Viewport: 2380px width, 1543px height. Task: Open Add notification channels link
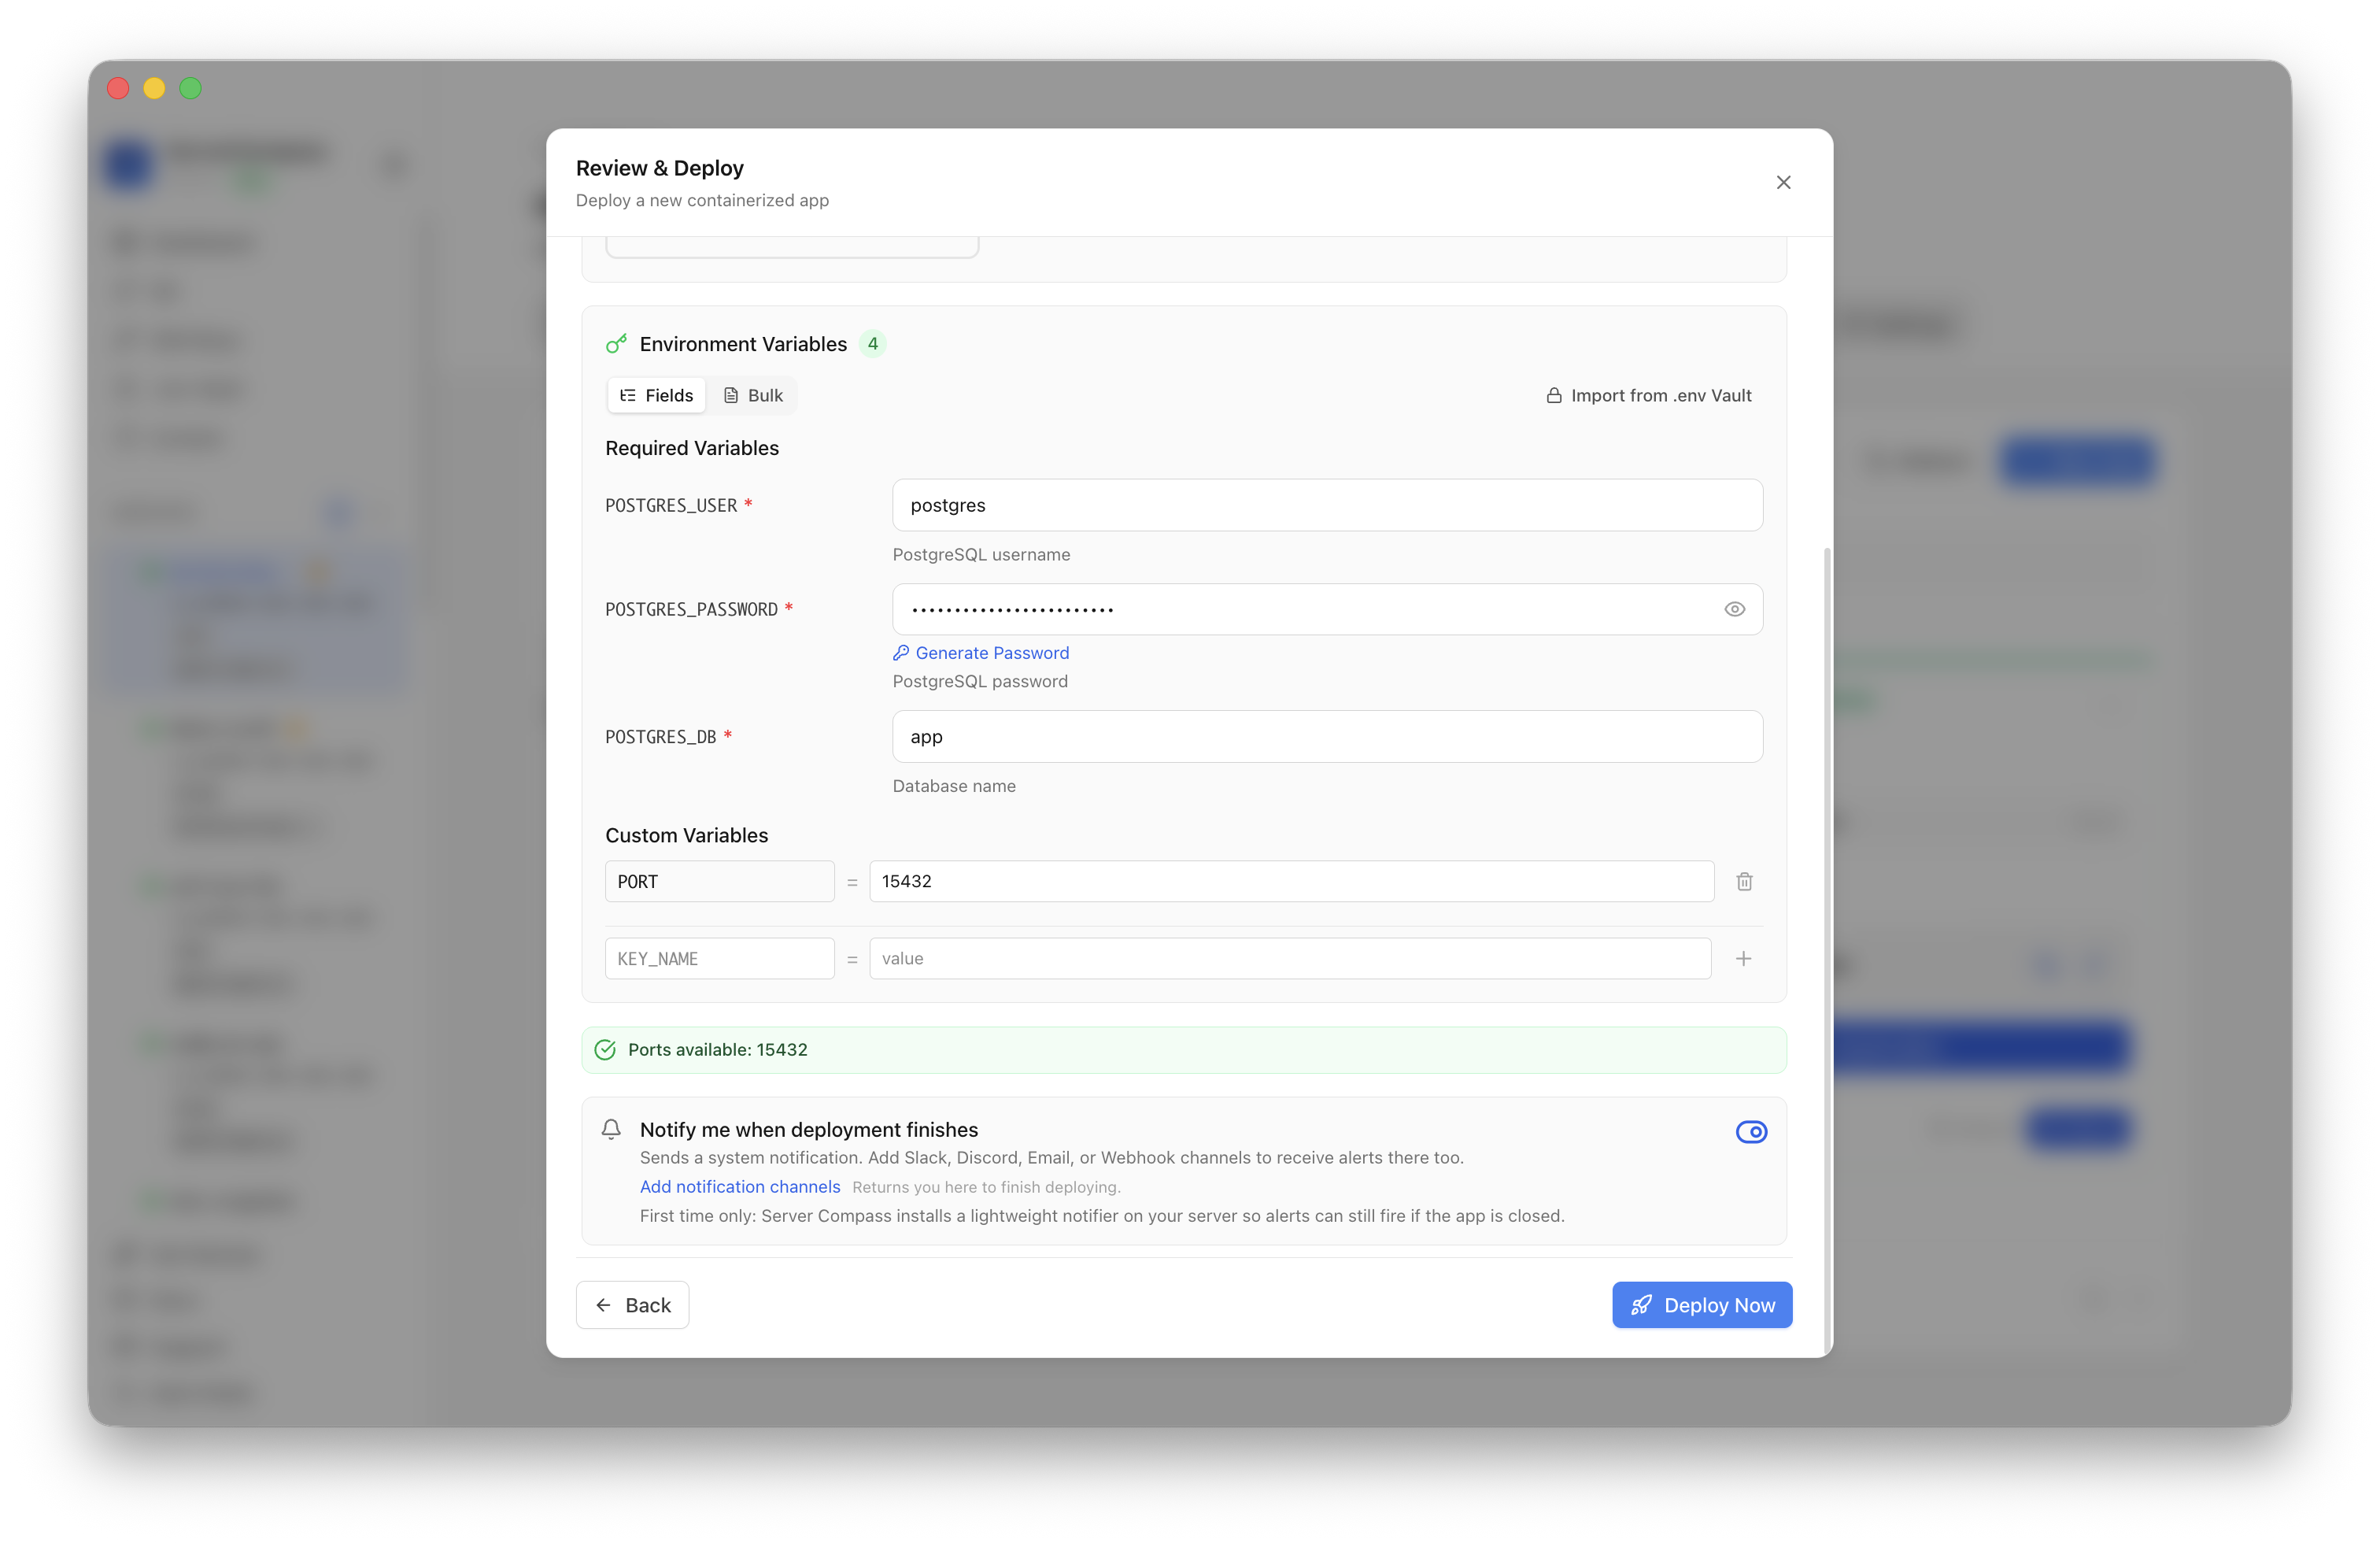pos(740,1186)
